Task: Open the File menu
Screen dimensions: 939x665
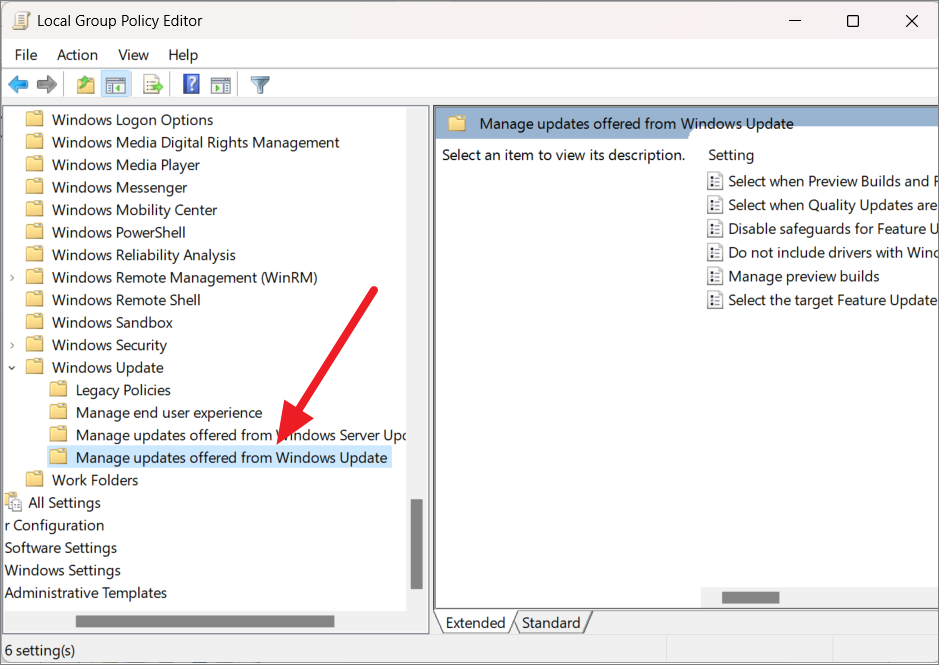Action: click(x=26, y=55)
